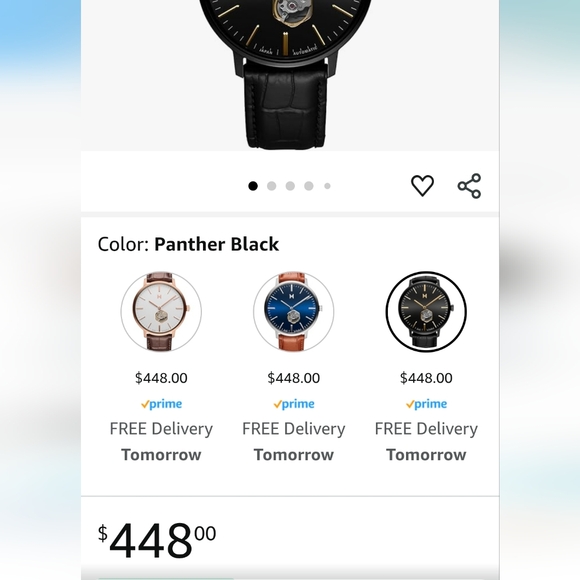Open the main black watch product image
Viewport: 580px width, 580px height.
point(286,74)
